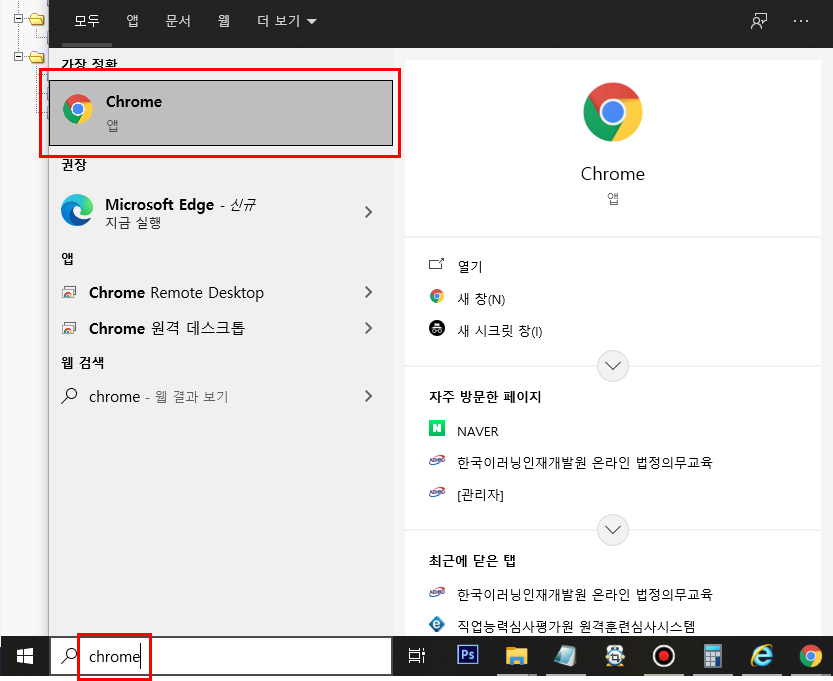Image resolution: width=833 pixels, height=681 pixels.
Task: Open the NAVER frequently visited page
Action: click(478, 431)
